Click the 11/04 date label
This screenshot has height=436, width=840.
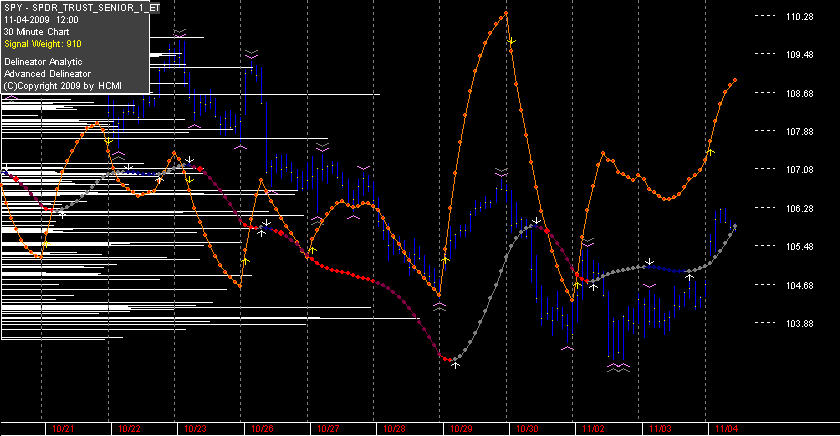coord(727,429)
